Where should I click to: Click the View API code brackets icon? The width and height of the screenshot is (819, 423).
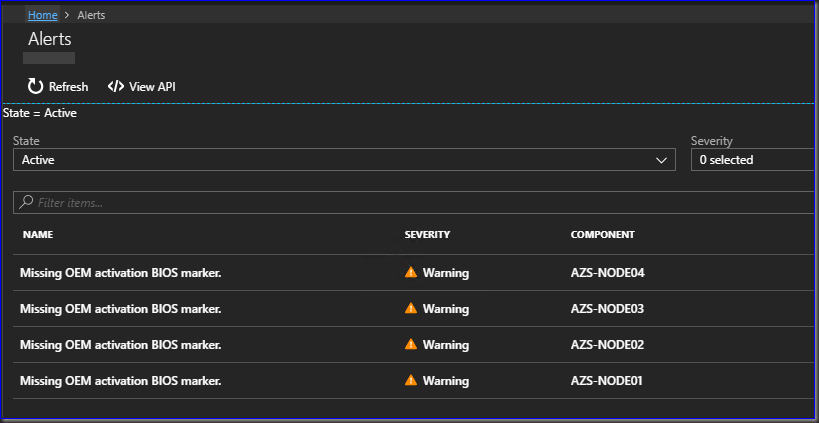click(x=116, y=87)
